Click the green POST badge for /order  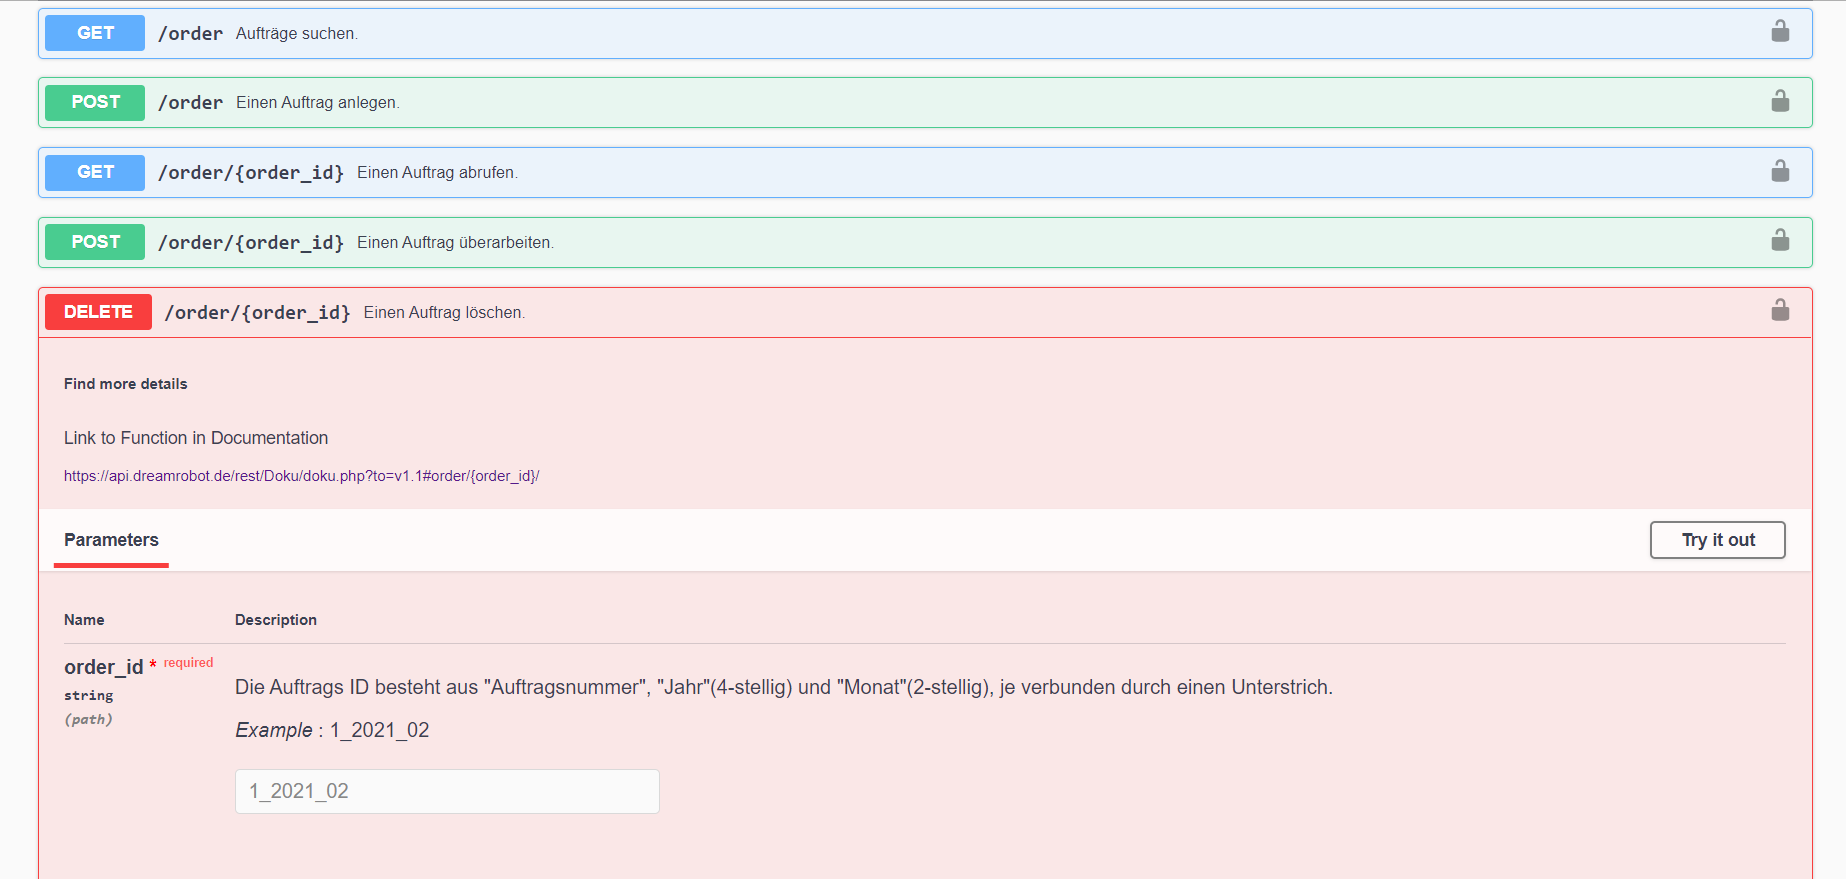(x=95, y=102)
